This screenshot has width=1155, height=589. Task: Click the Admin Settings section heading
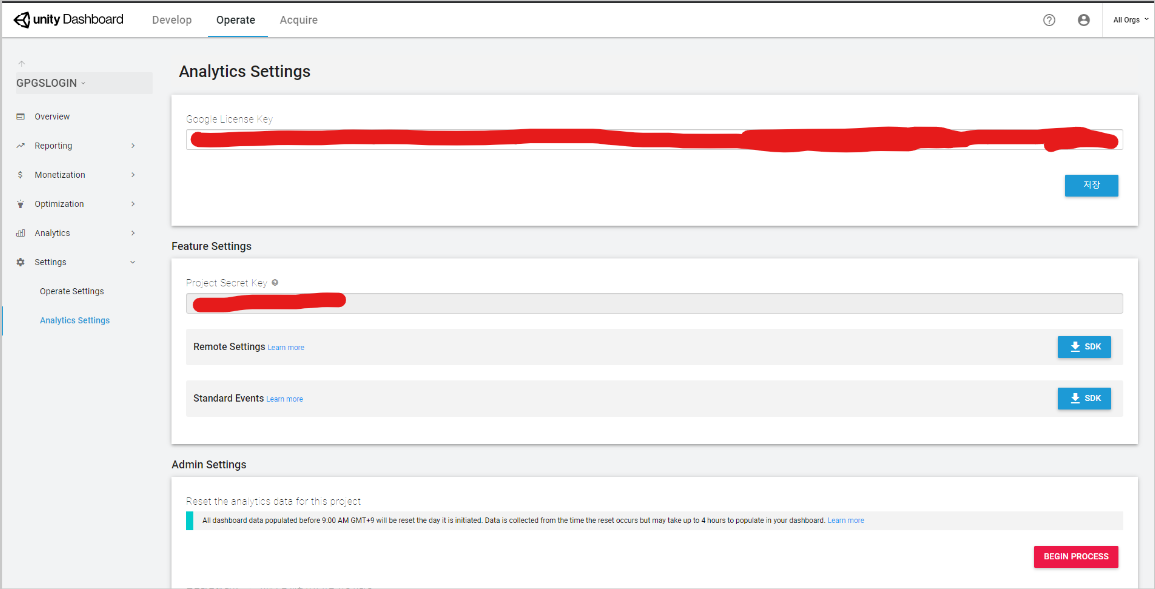(x=209, y=465)
